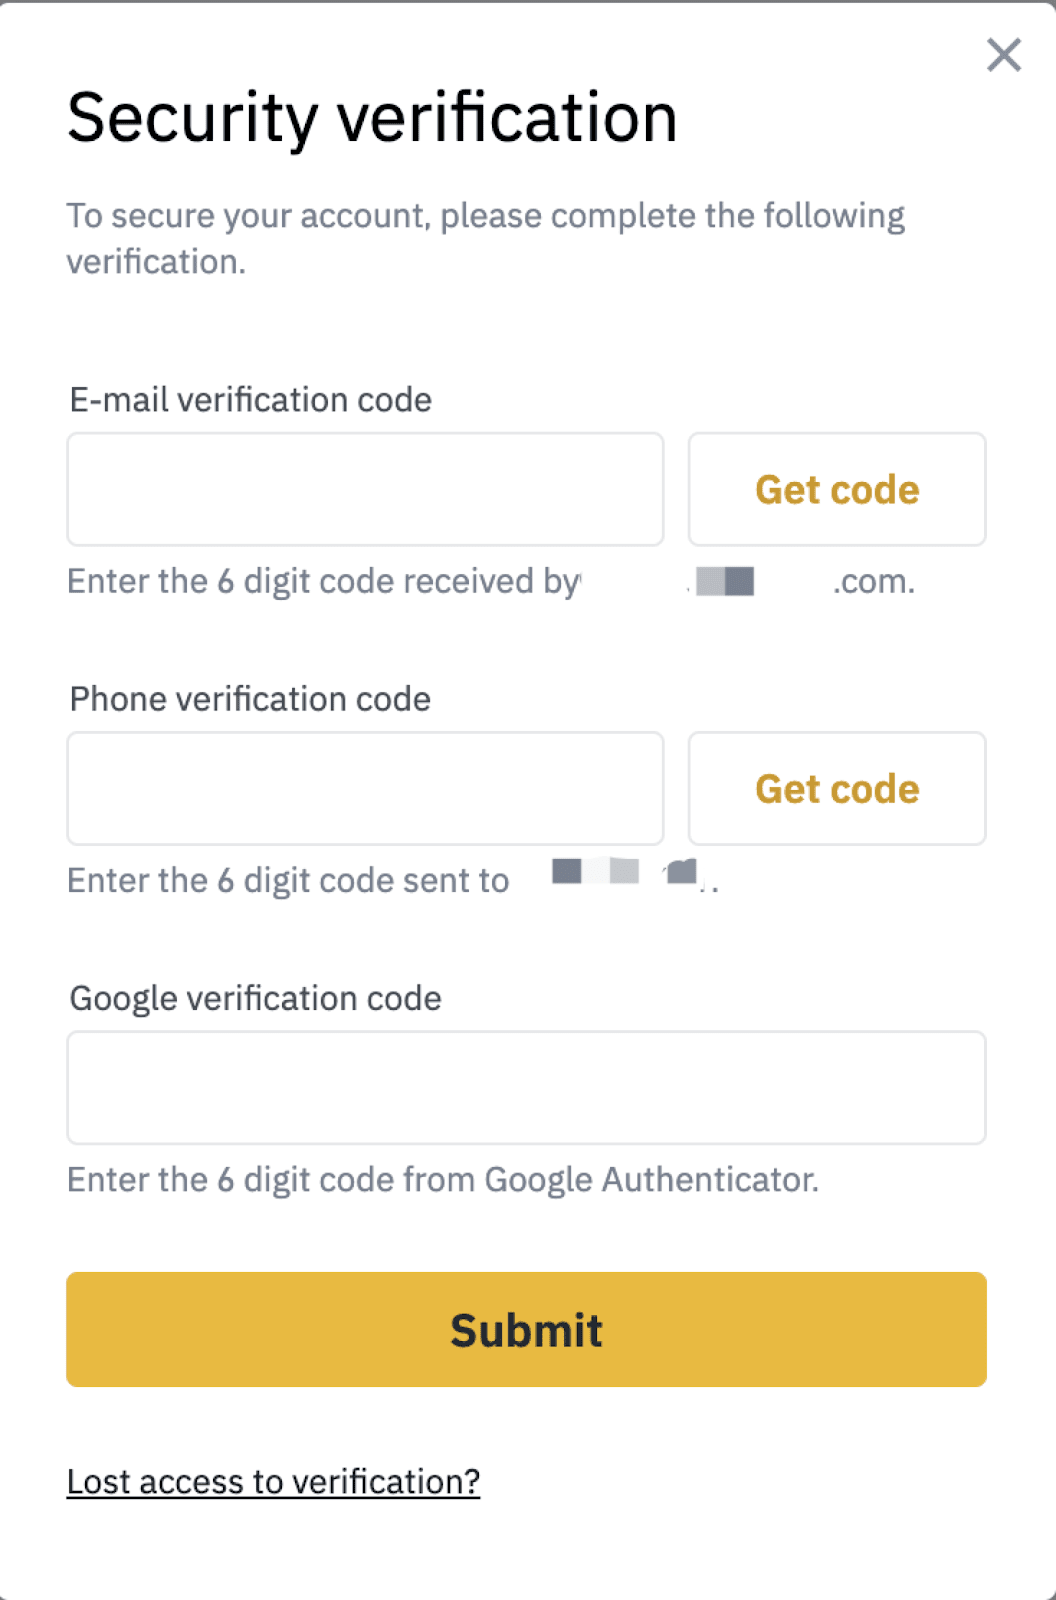Screen dimensions: 1056x1600
Task: Click the blurred e-mail address blocks
Action: tap(725, 581)
